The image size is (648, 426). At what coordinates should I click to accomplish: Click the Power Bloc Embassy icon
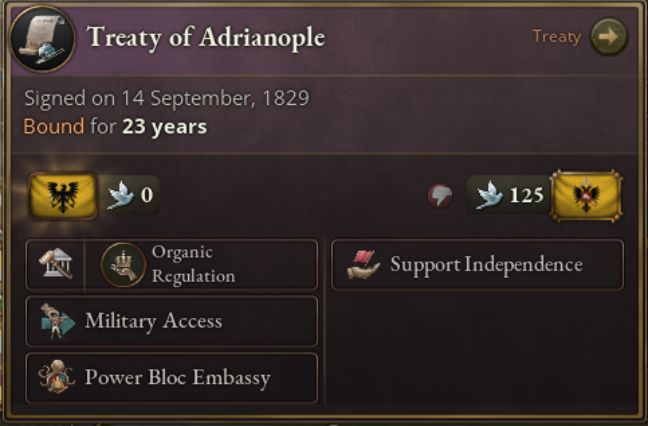56,377
